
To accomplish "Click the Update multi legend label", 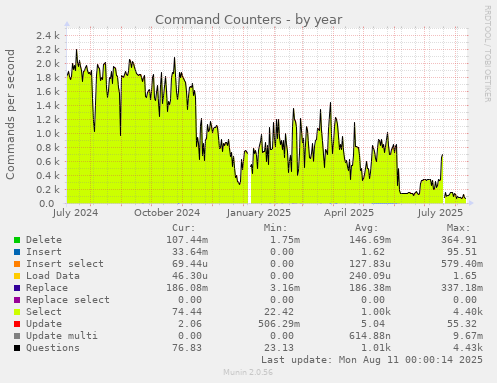I will pos(62,336).
